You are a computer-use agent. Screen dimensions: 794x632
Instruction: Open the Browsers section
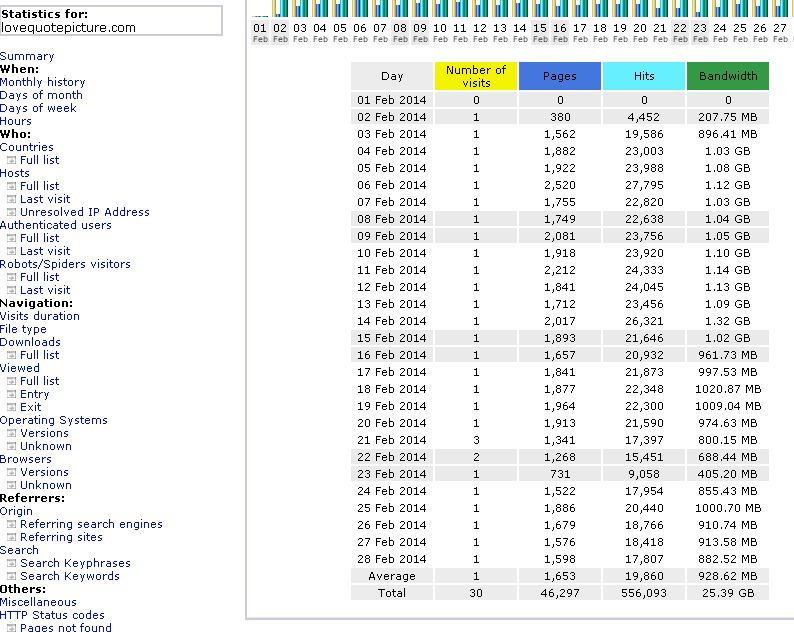[26, 459]
